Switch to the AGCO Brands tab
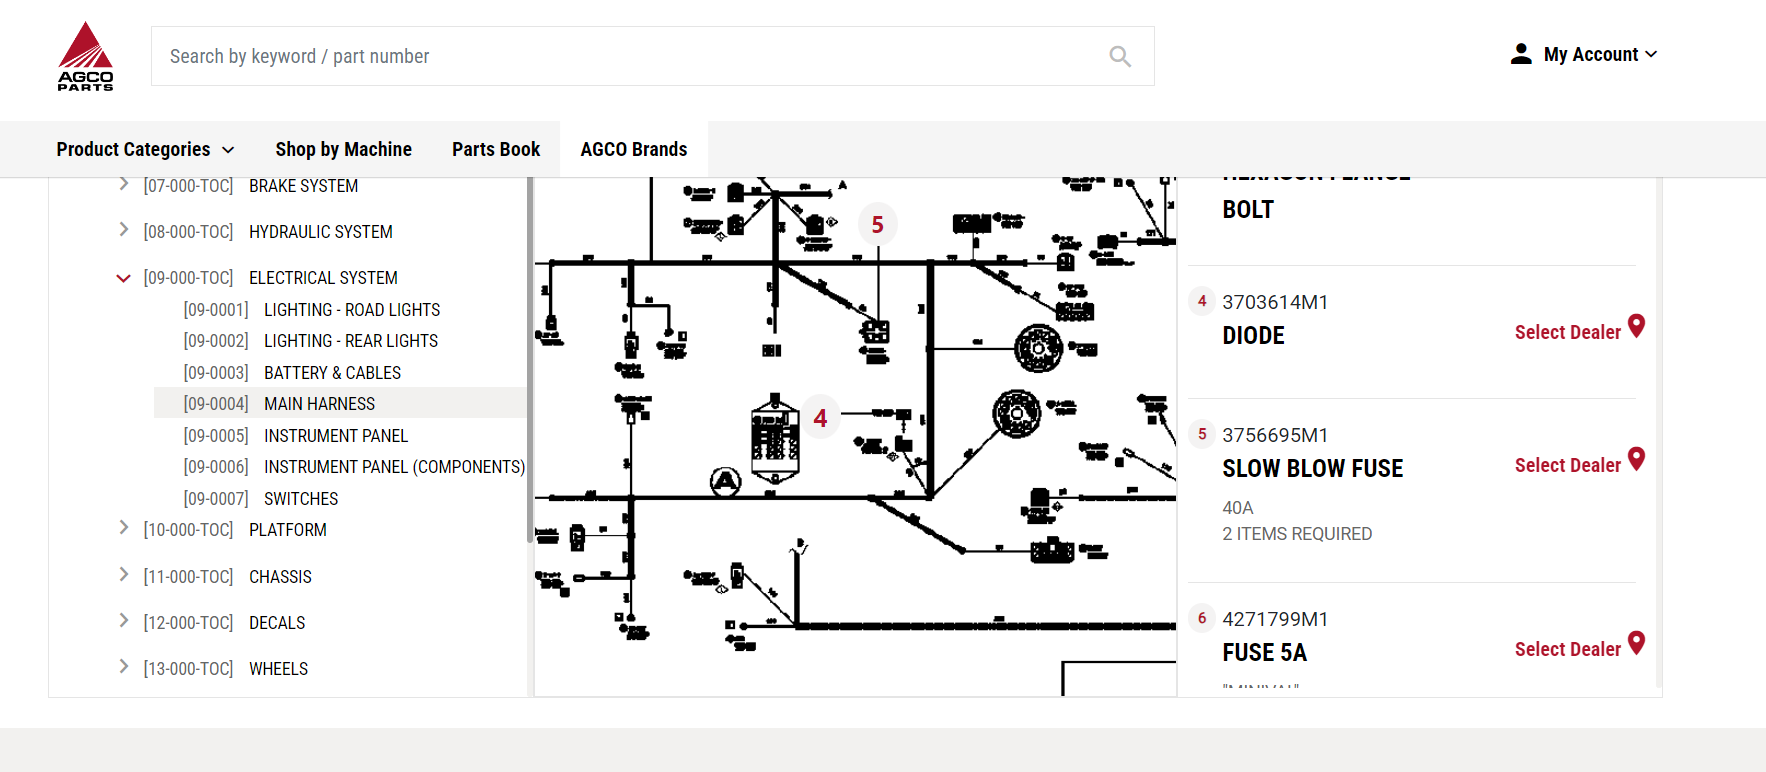This screenshot has width=1766, height=772. pos(633,149)
